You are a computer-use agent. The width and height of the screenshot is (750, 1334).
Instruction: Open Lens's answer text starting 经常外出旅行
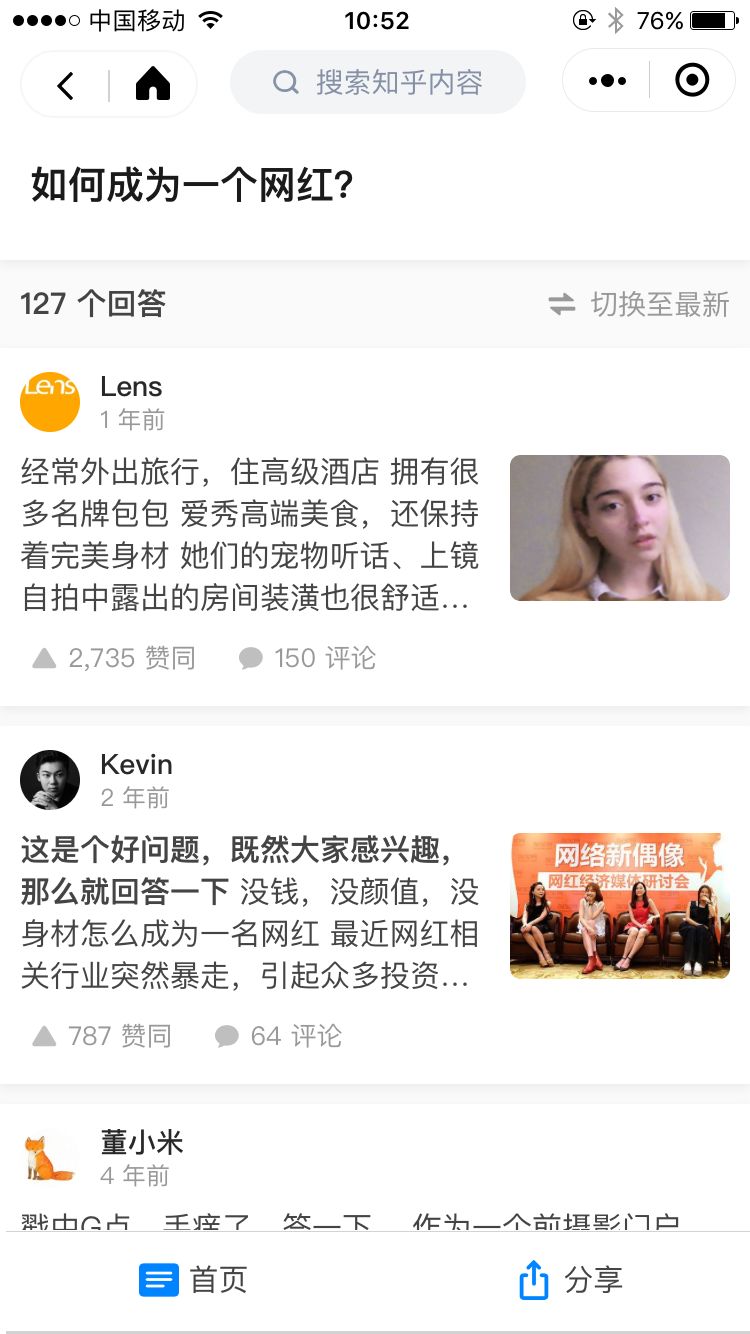pos(250,535)
